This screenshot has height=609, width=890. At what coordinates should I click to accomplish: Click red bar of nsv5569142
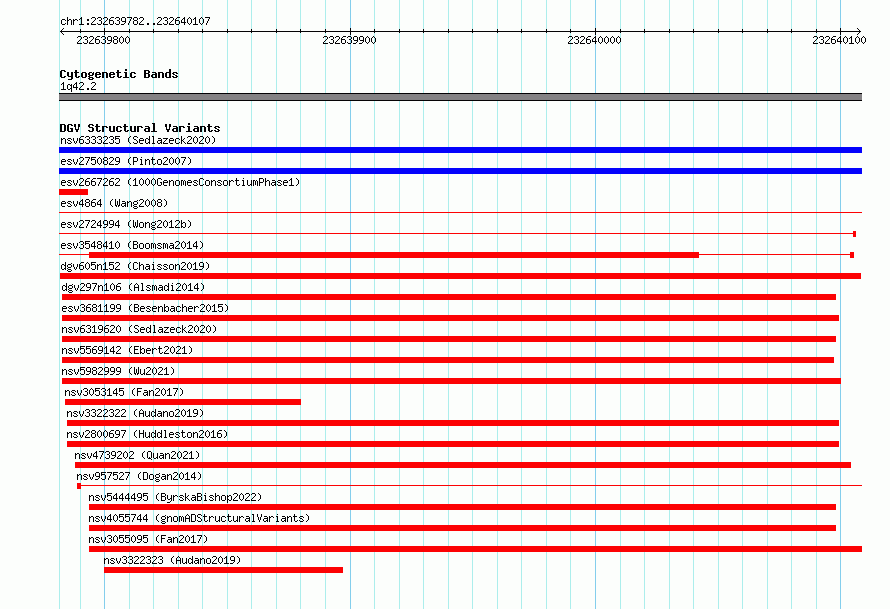[x=448, y=360]
